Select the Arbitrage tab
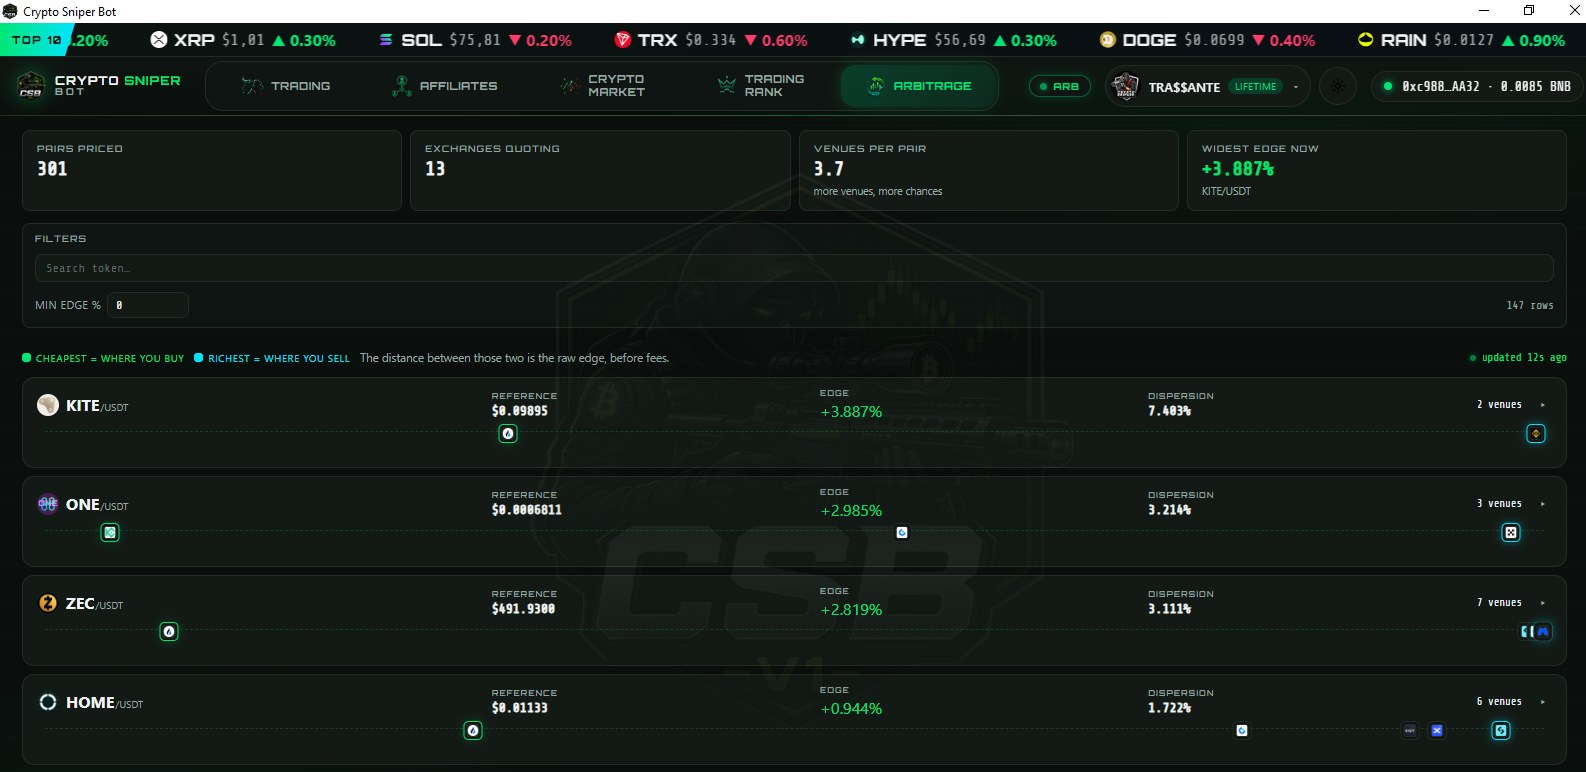Viewport: 1586px width, 772px height. [919, 86]
